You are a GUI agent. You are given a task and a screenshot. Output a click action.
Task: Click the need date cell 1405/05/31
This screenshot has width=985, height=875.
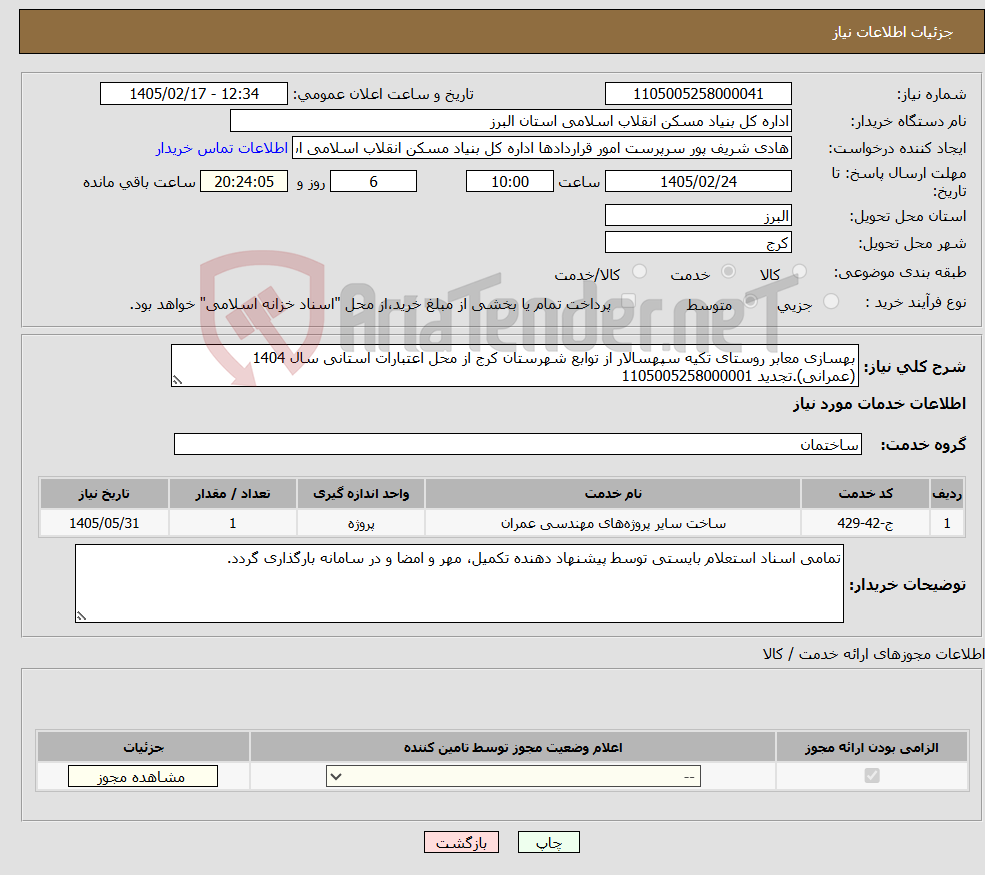pyautogui.click(x=104, y=523)
